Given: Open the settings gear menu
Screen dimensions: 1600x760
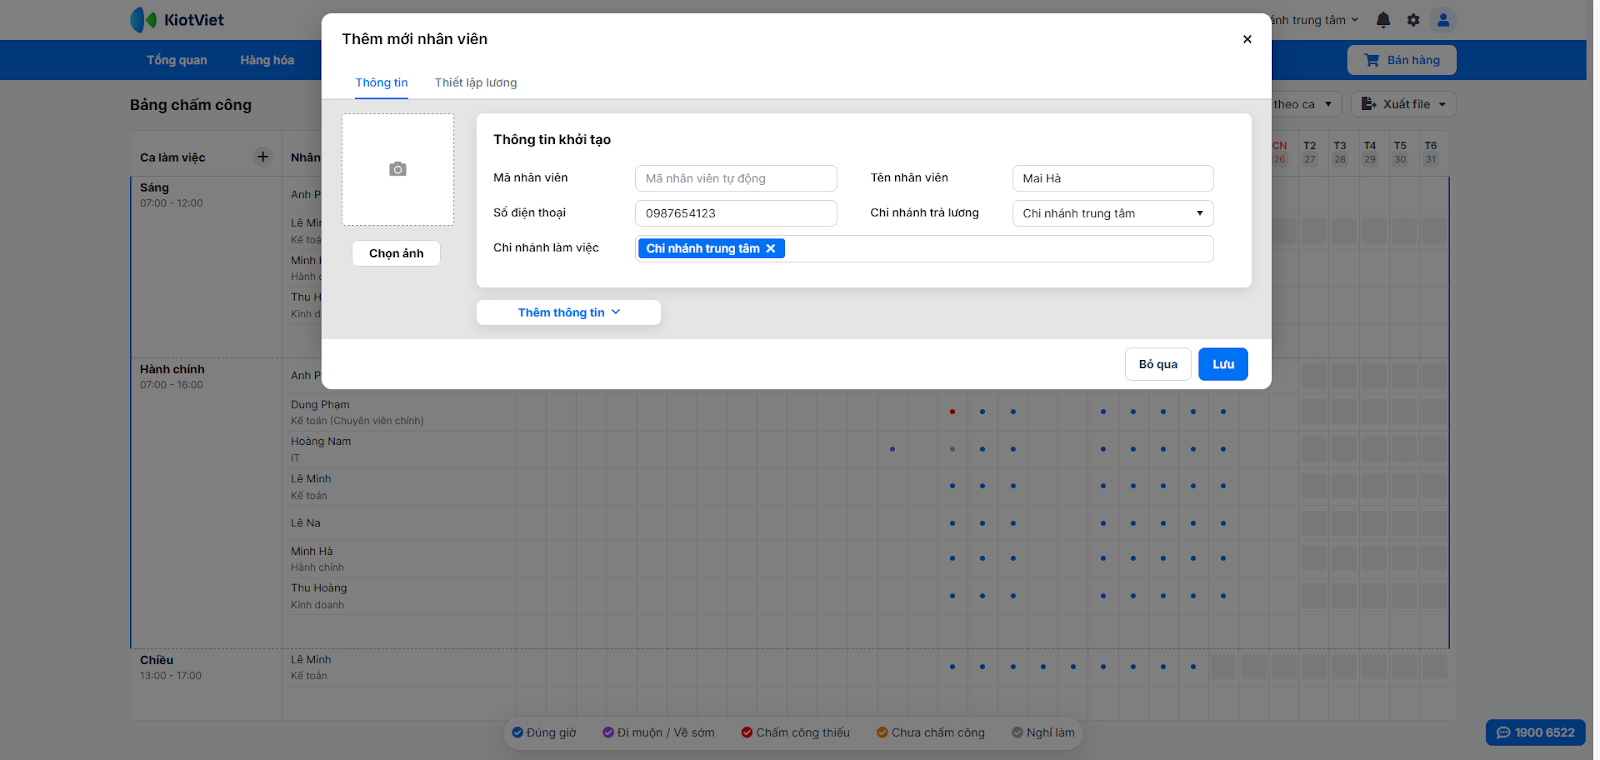Looking at the screenshot, I should (x=1413, y=20).
